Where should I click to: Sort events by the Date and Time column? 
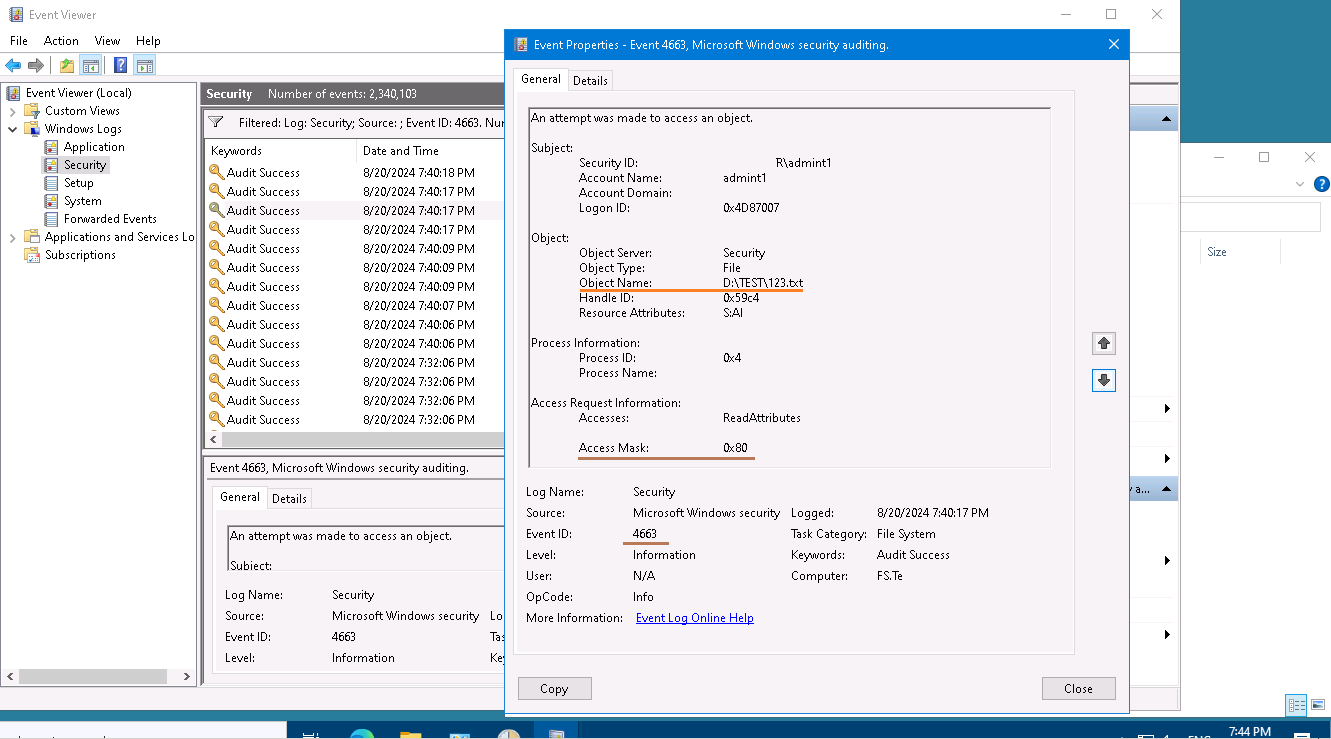(430, 151)
